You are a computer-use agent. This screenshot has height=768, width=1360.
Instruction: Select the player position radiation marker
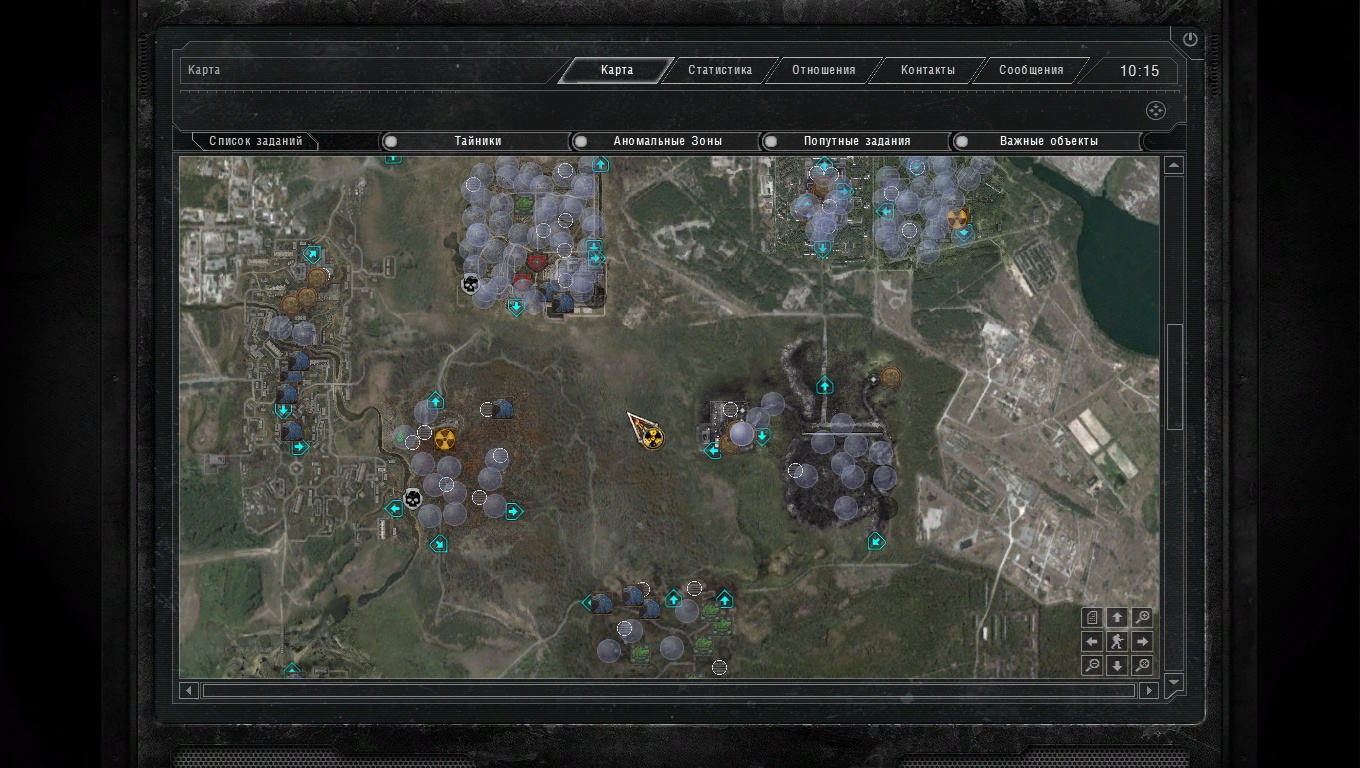pos(653,437)
